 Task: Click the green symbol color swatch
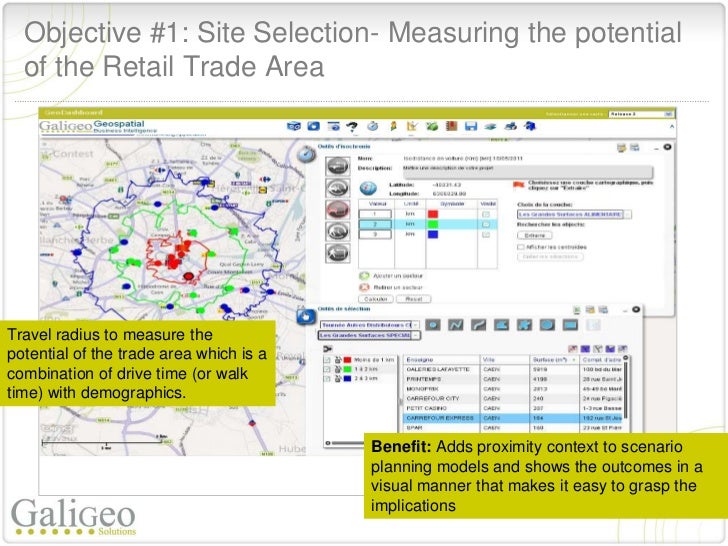pyautogui.click(x=433, y=225)
